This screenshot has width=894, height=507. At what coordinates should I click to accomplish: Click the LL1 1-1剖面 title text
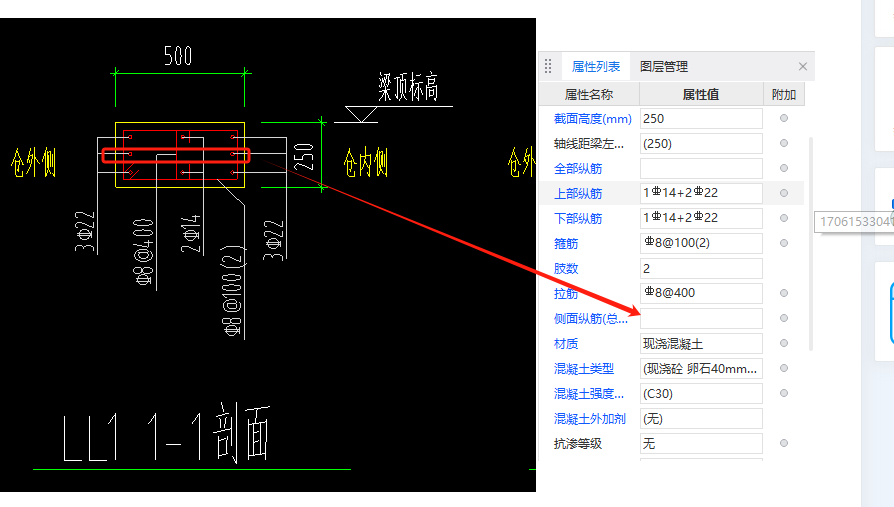(x=166, y=433)
